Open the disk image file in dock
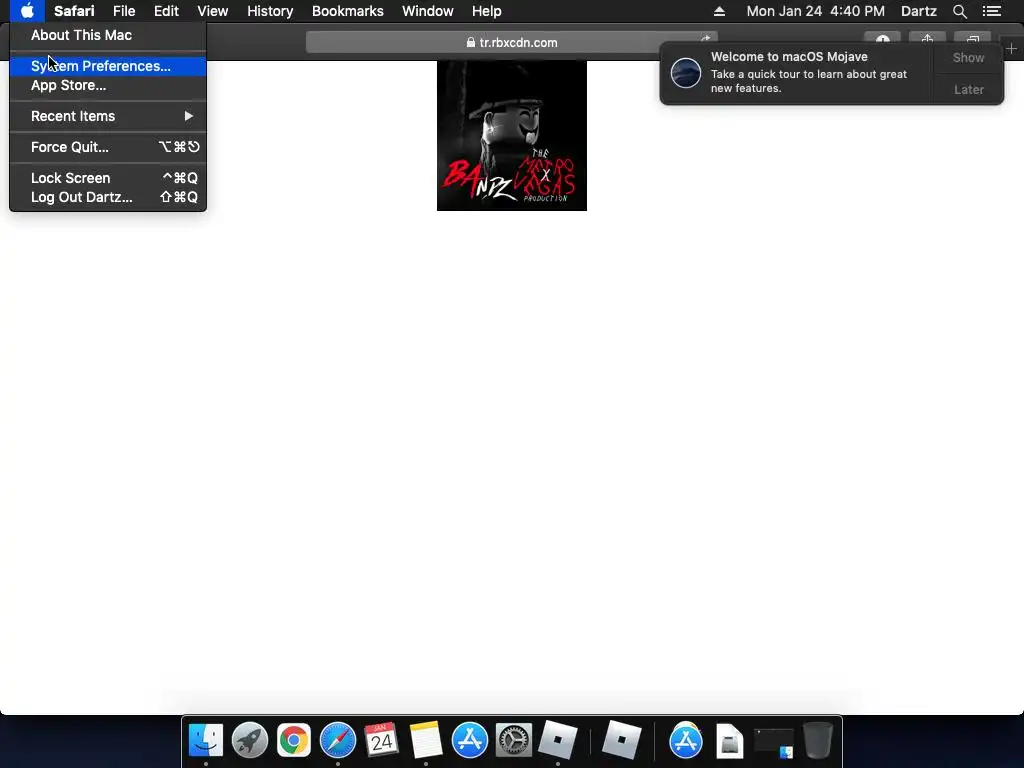1024x768 pixels. (729, 741)
